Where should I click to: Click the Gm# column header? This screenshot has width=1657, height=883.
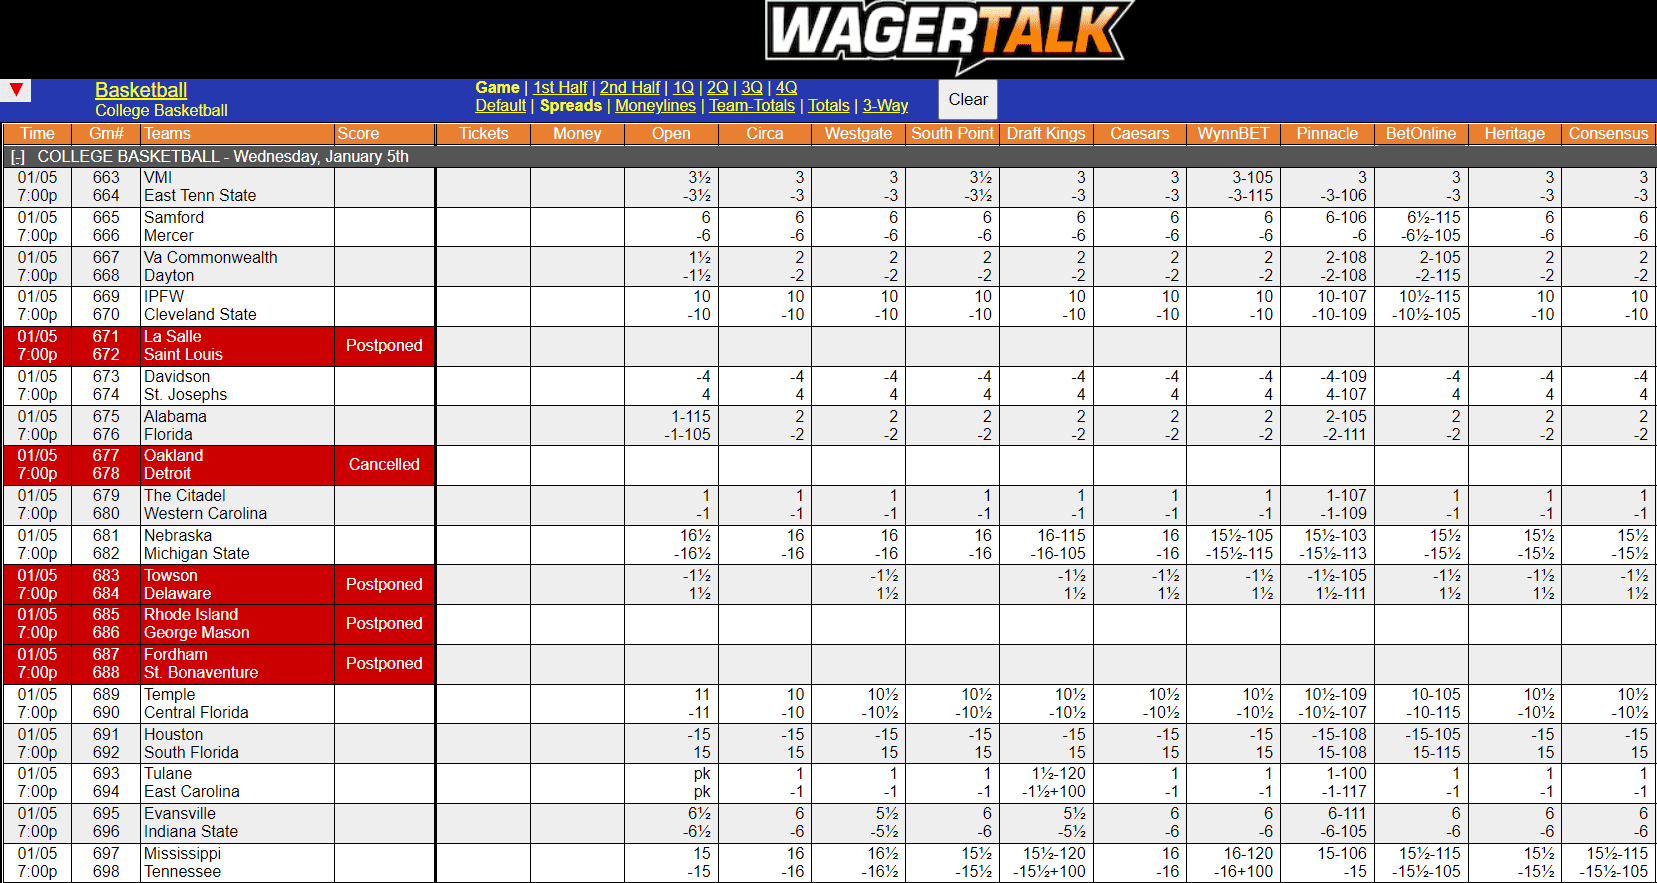(106, 134)
